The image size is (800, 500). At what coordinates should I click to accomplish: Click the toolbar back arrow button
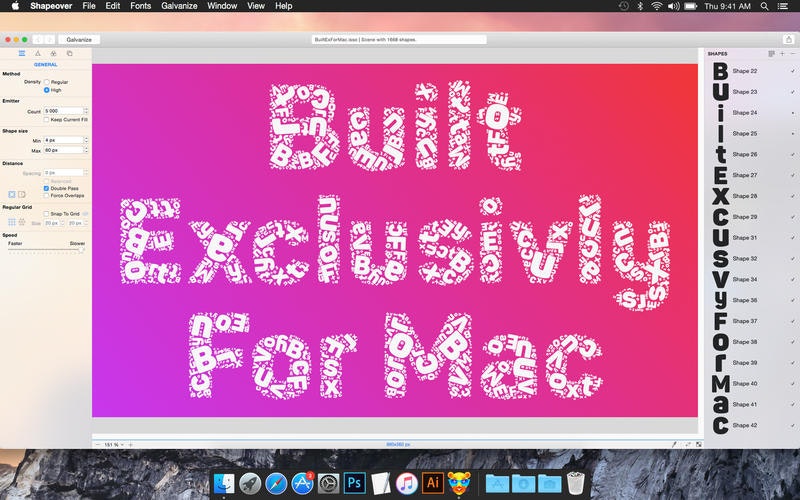[38, 39]
